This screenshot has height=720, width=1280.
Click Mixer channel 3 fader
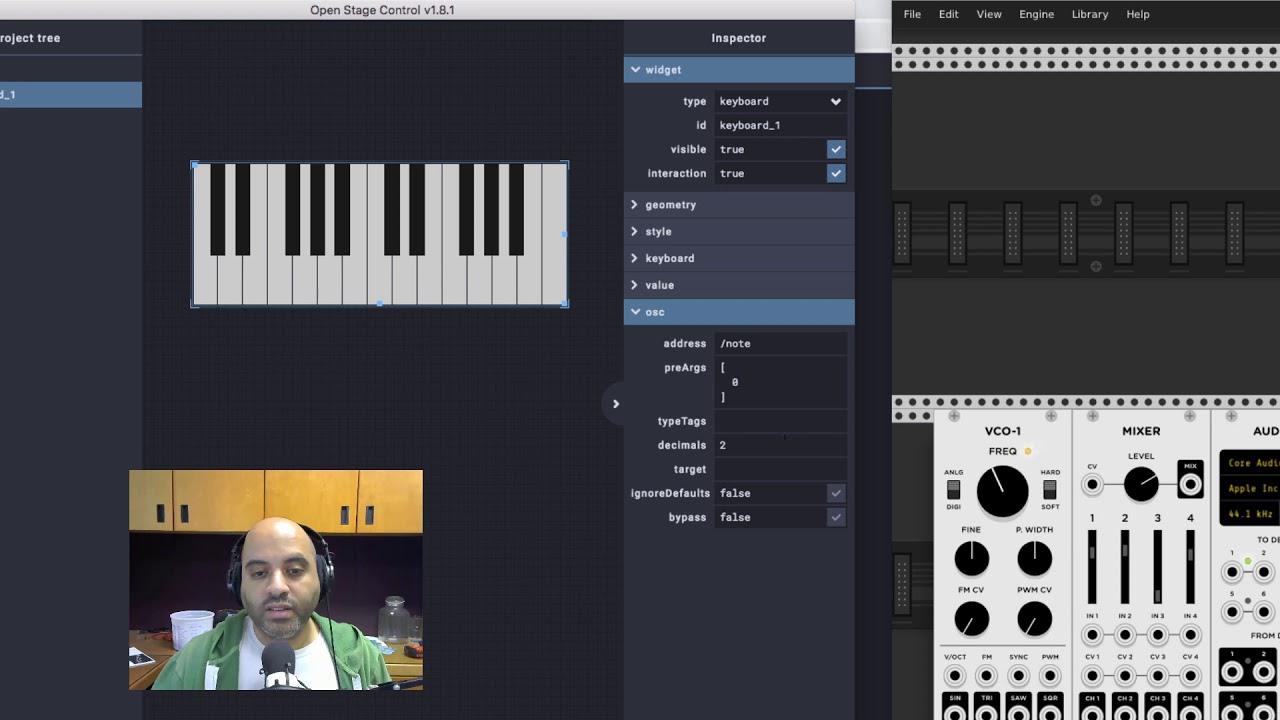(x=1158, y=567)
